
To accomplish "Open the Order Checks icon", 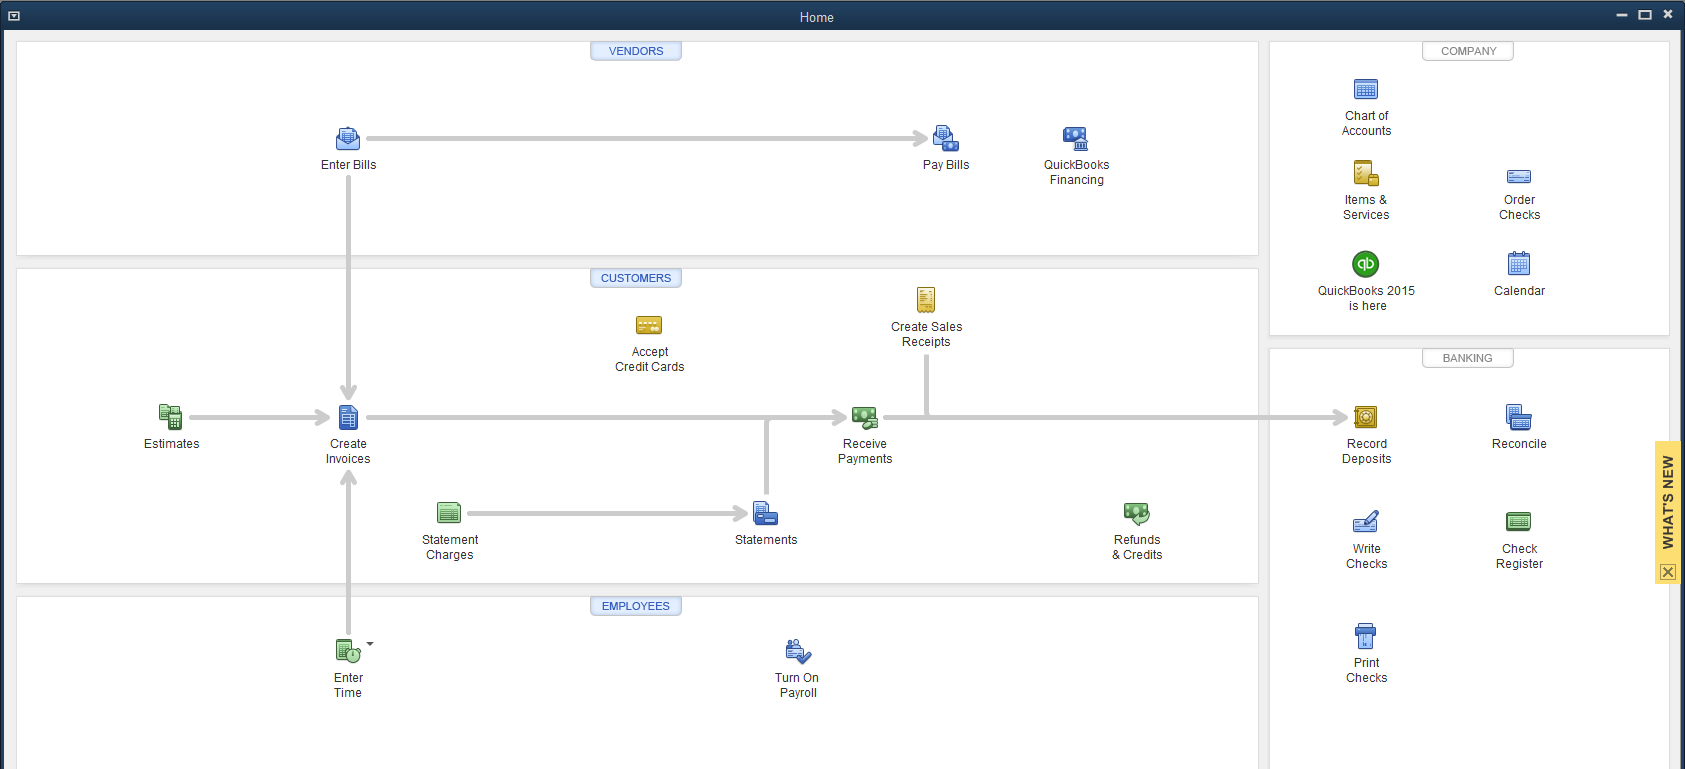I will click(x=1519, y=177).
